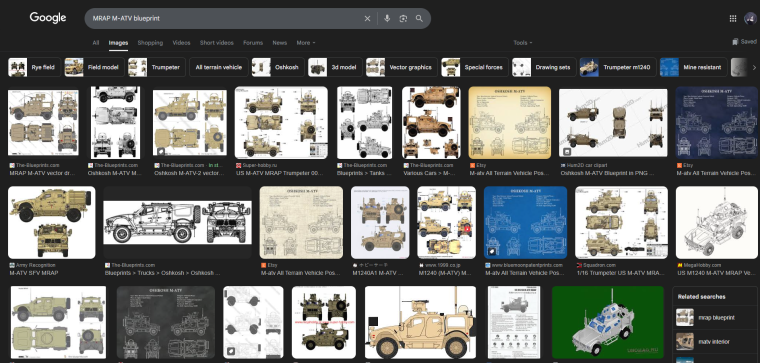Open search by image camera icon
Screen dimensions: 760x363
pos(403,18)
